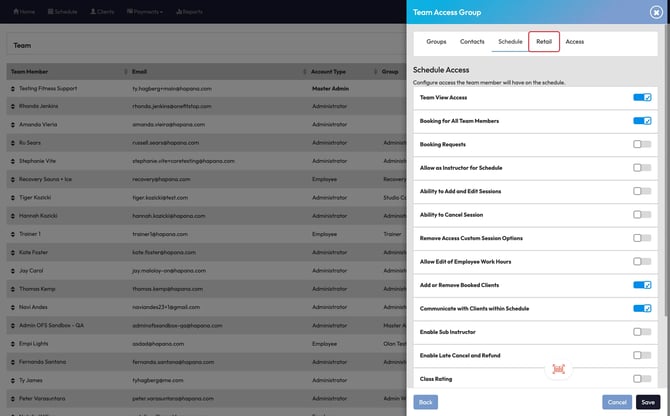Open the Access tab
Image resolution: width=670 pixels, height=416 pixels.
(x=575, y=41)
